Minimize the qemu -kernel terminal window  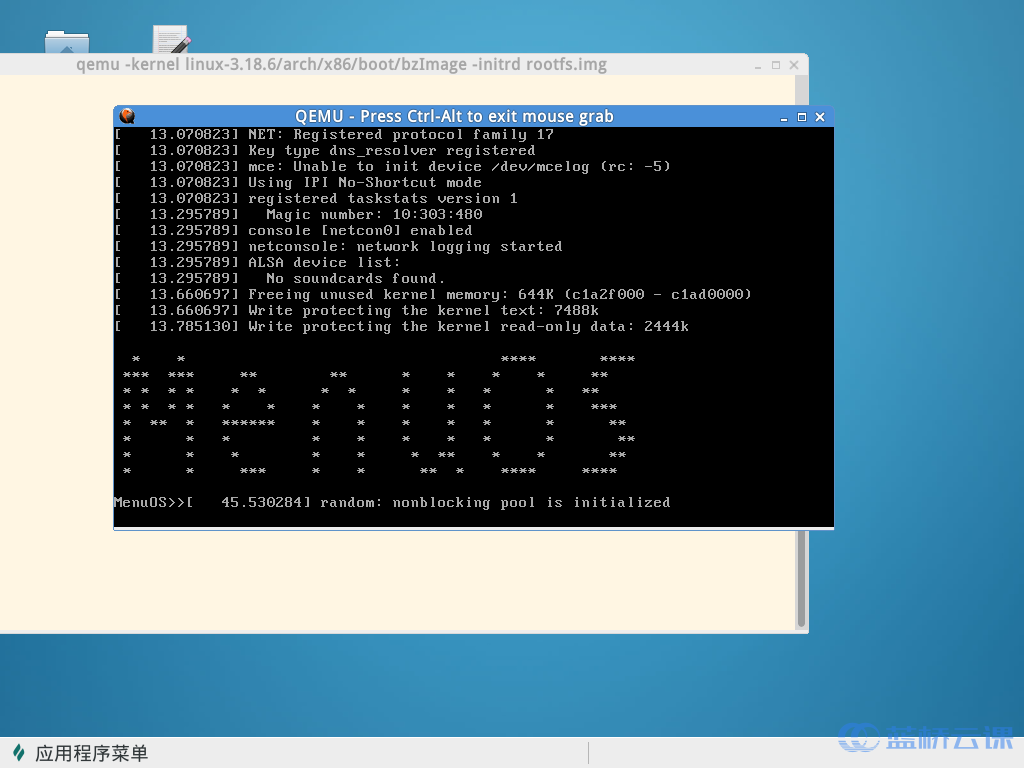[x=758, y=65]
